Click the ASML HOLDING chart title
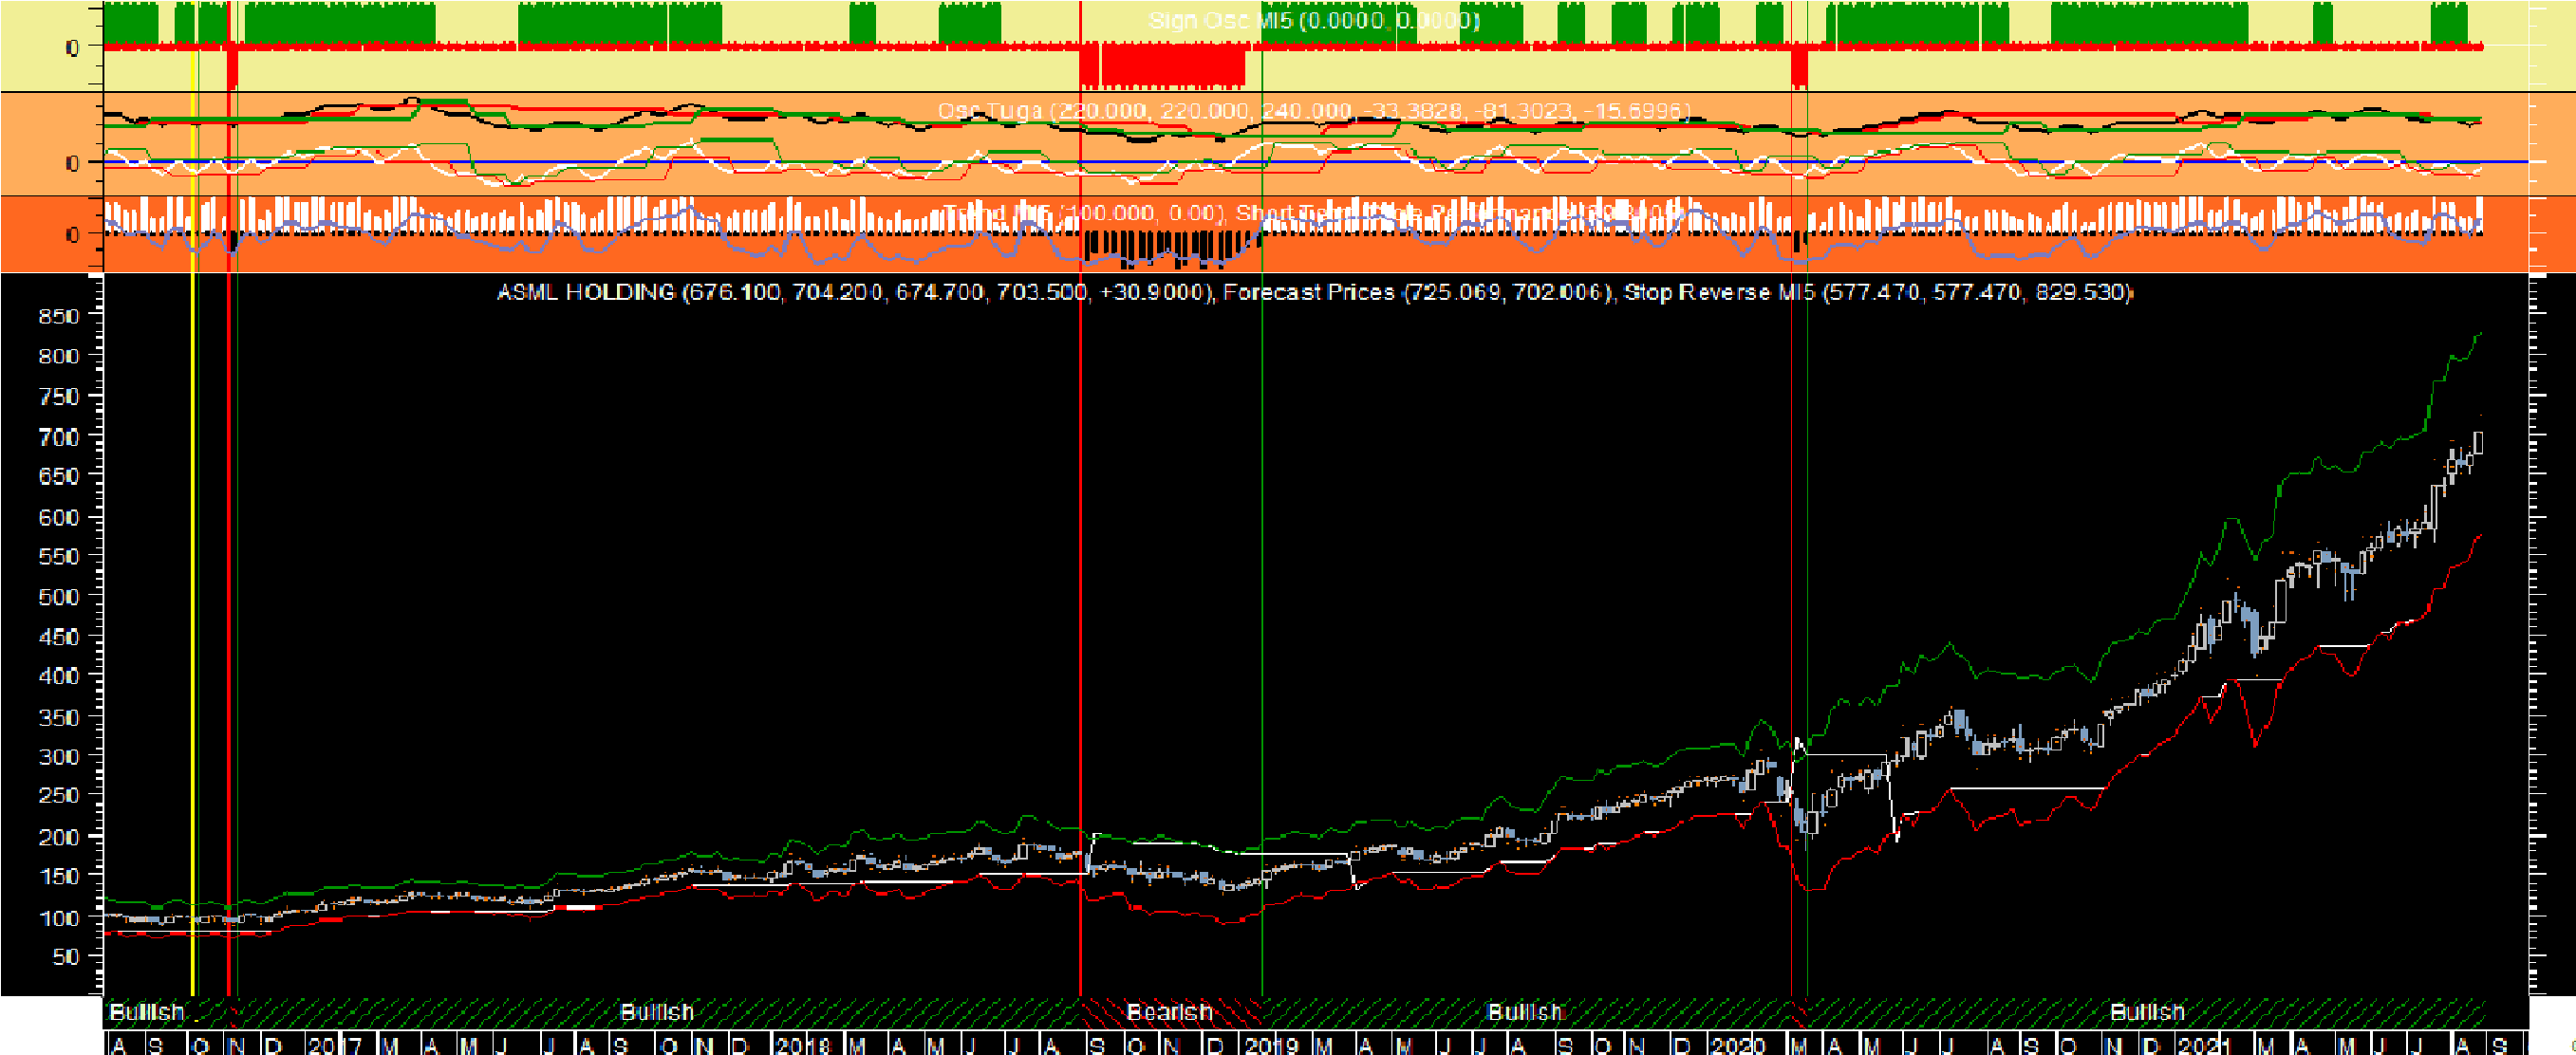This screenshot has height=1055, width=2576. 585,292
